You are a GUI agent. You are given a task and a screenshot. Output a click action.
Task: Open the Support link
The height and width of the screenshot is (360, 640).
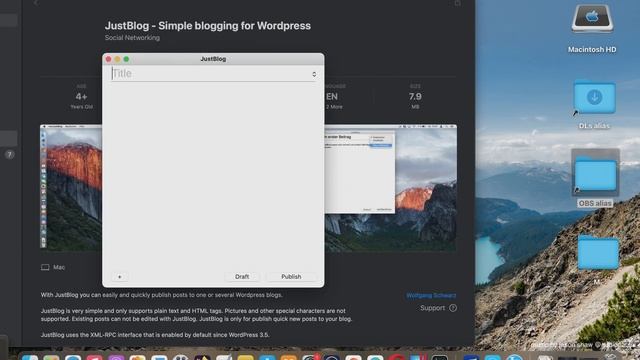pos(432,308)
